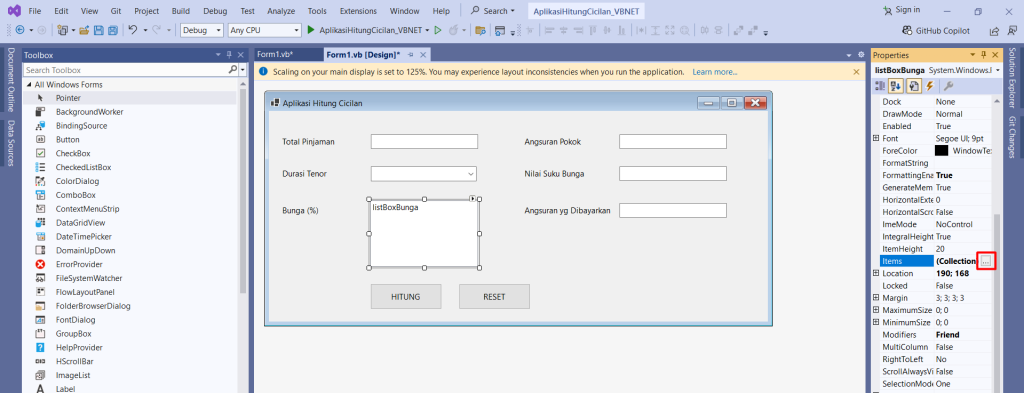
Task: Open the Learn more link in the info bar
Action: (714, 72)
